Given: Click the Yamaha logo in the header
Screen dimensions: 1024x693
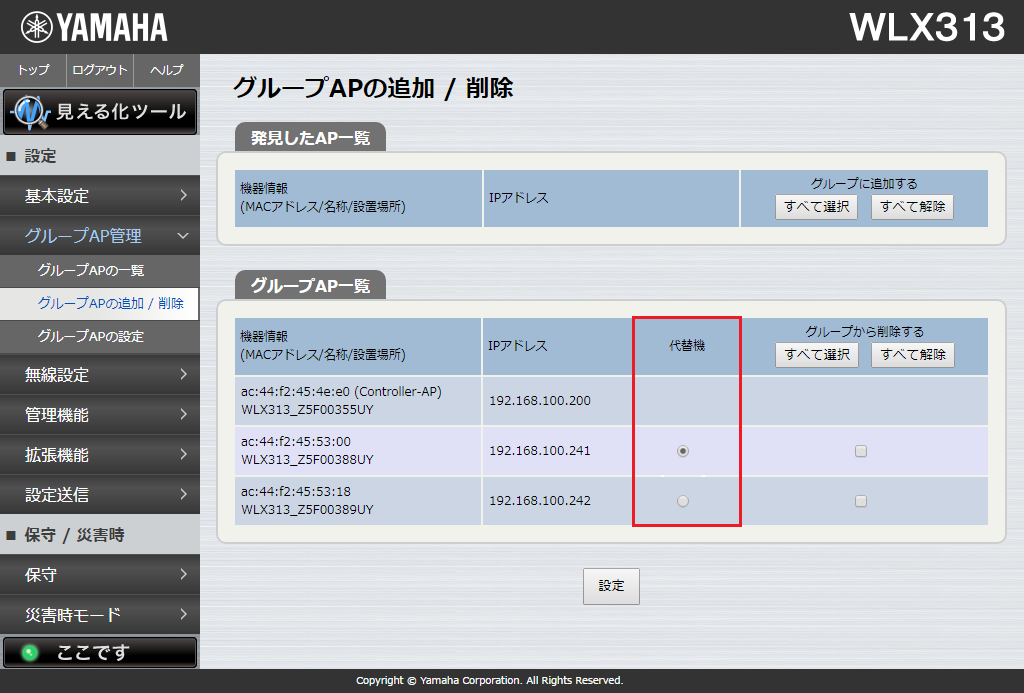Looking at the screenshot, I should 95,27.
